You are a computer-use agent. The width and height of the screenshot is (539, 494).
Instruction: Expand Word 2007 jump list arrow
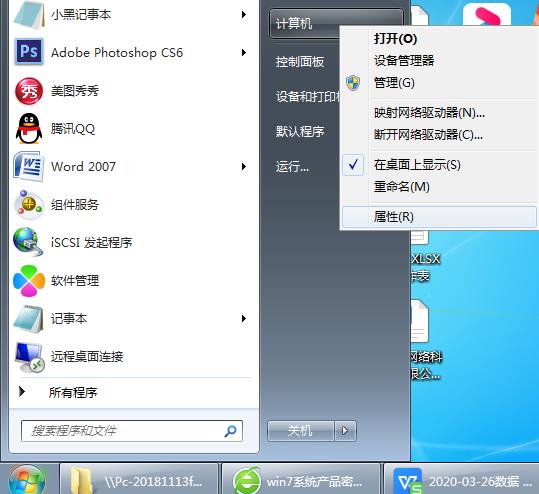click(243, 167)
